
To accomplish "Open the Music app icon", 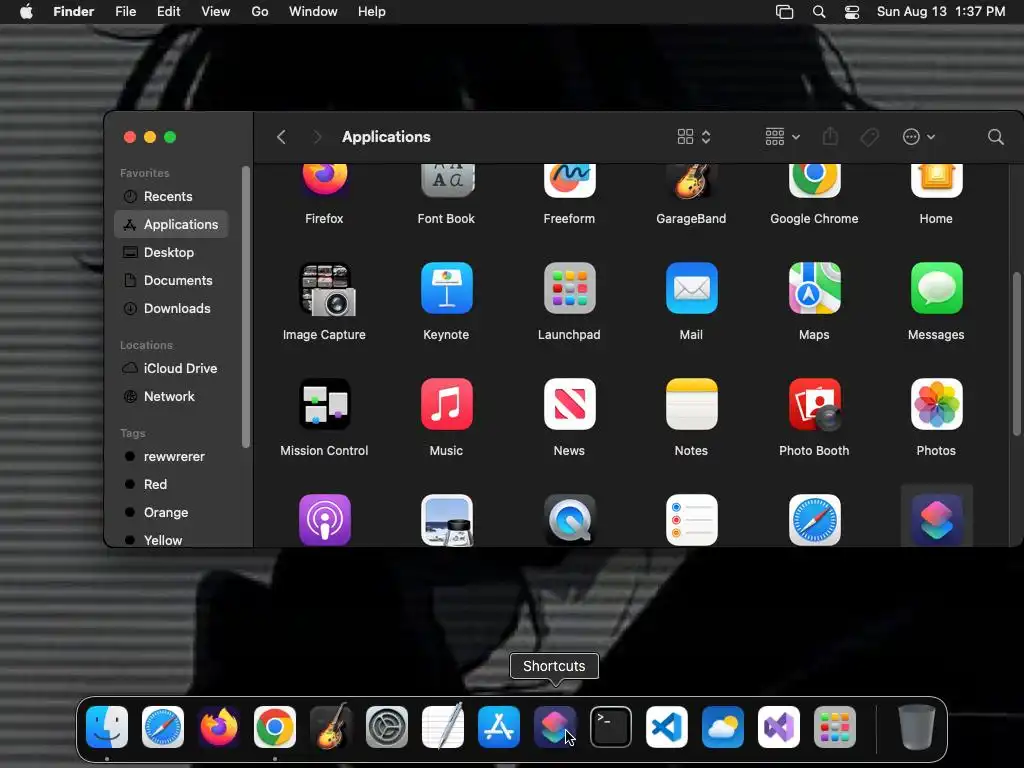I will (447, 404).
